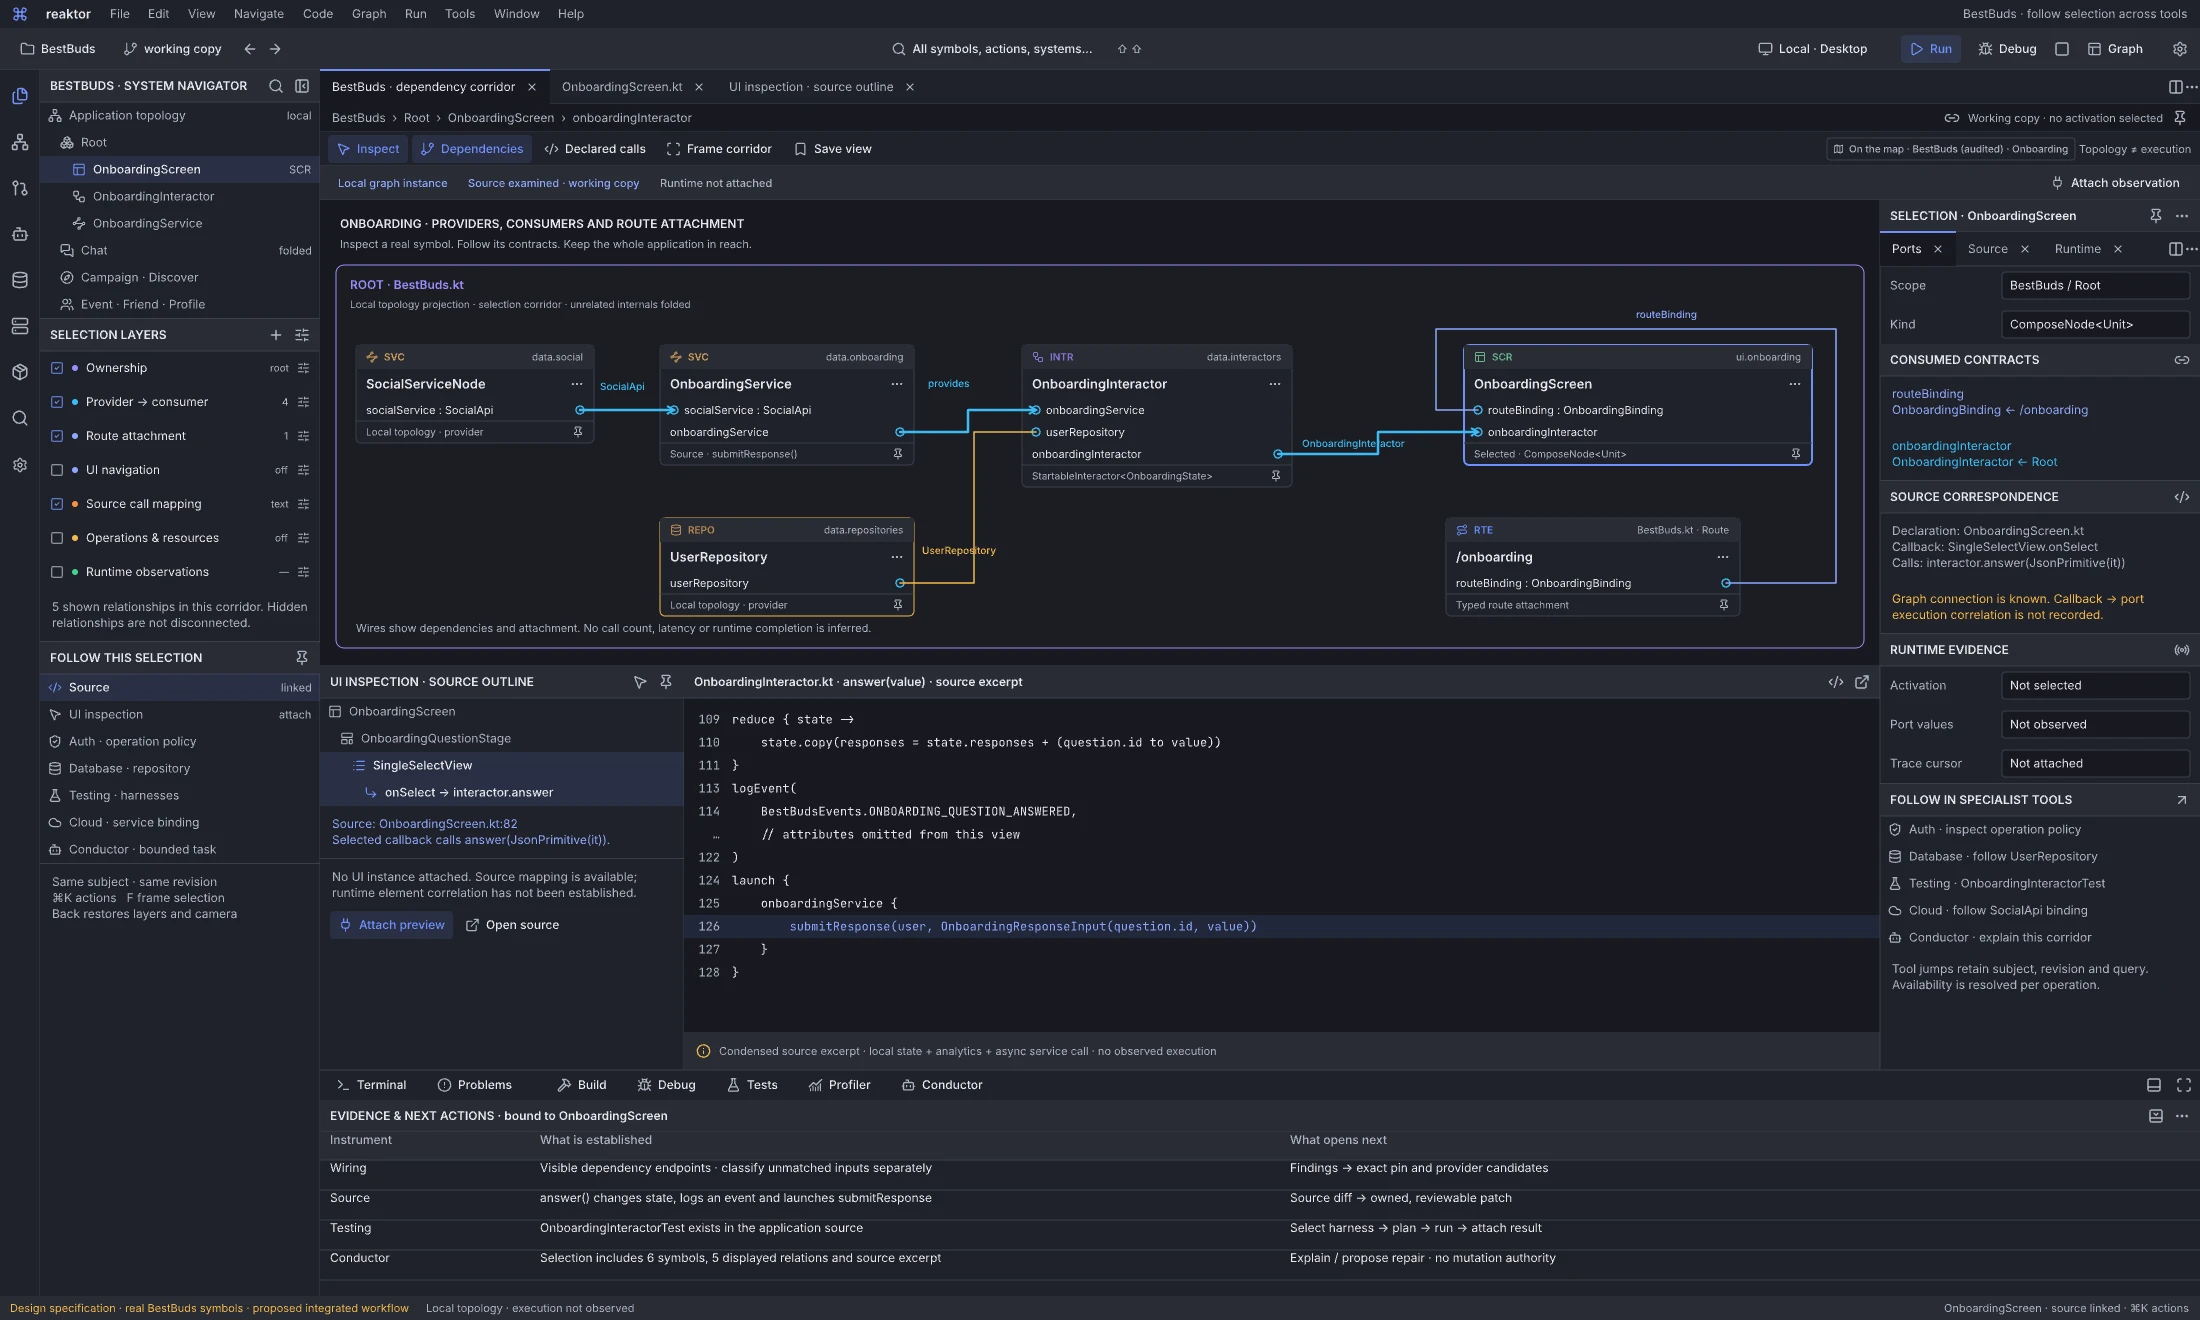Click the Run button

1931,49
